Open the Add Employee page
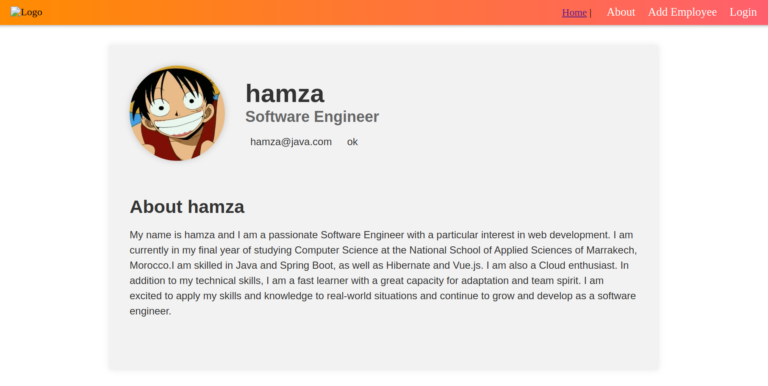 tap(682, 12)
